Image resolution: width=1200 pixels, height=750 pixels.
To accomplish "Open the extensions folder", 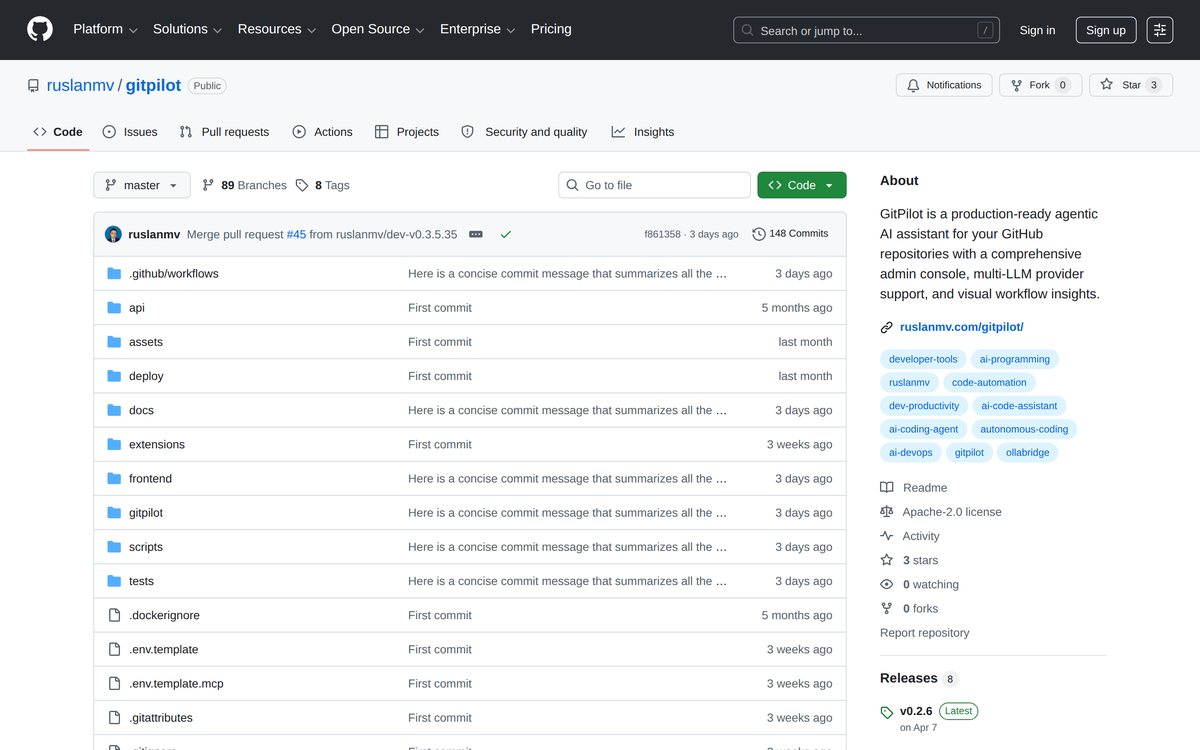I will 156,445.
